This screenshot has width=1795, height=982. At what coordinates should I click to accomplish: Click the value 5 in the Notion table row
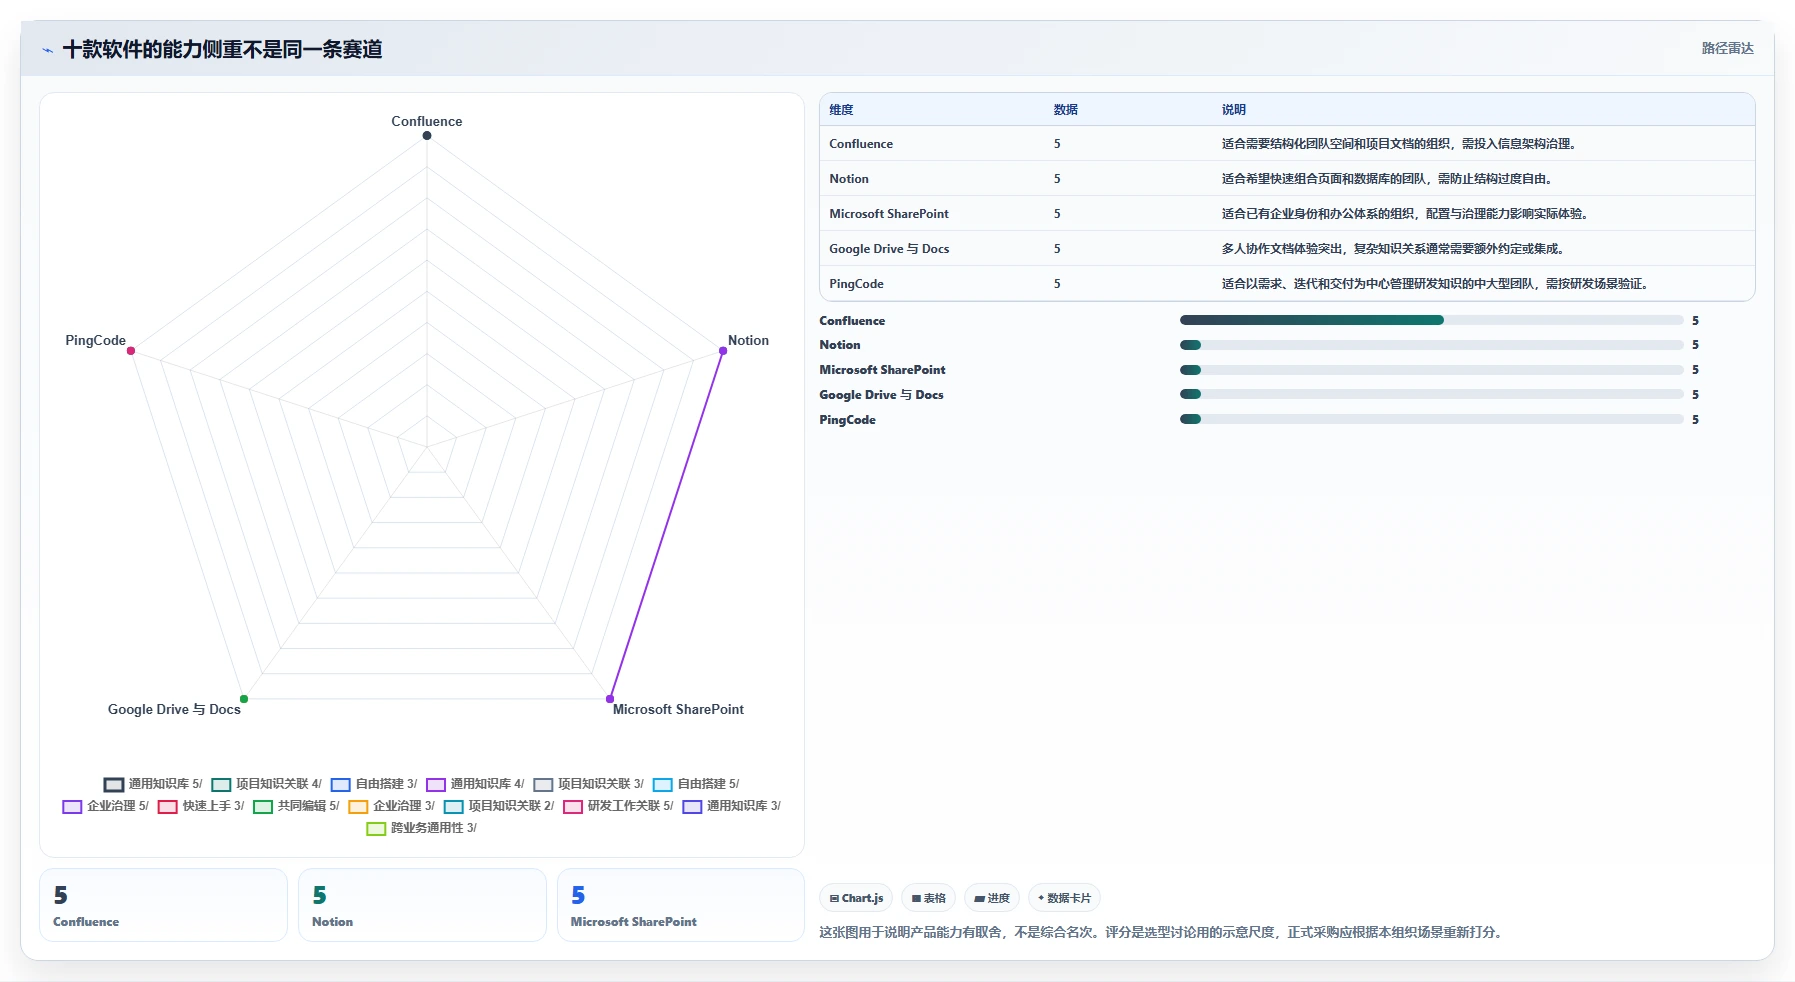click(x=1057, y=179)
